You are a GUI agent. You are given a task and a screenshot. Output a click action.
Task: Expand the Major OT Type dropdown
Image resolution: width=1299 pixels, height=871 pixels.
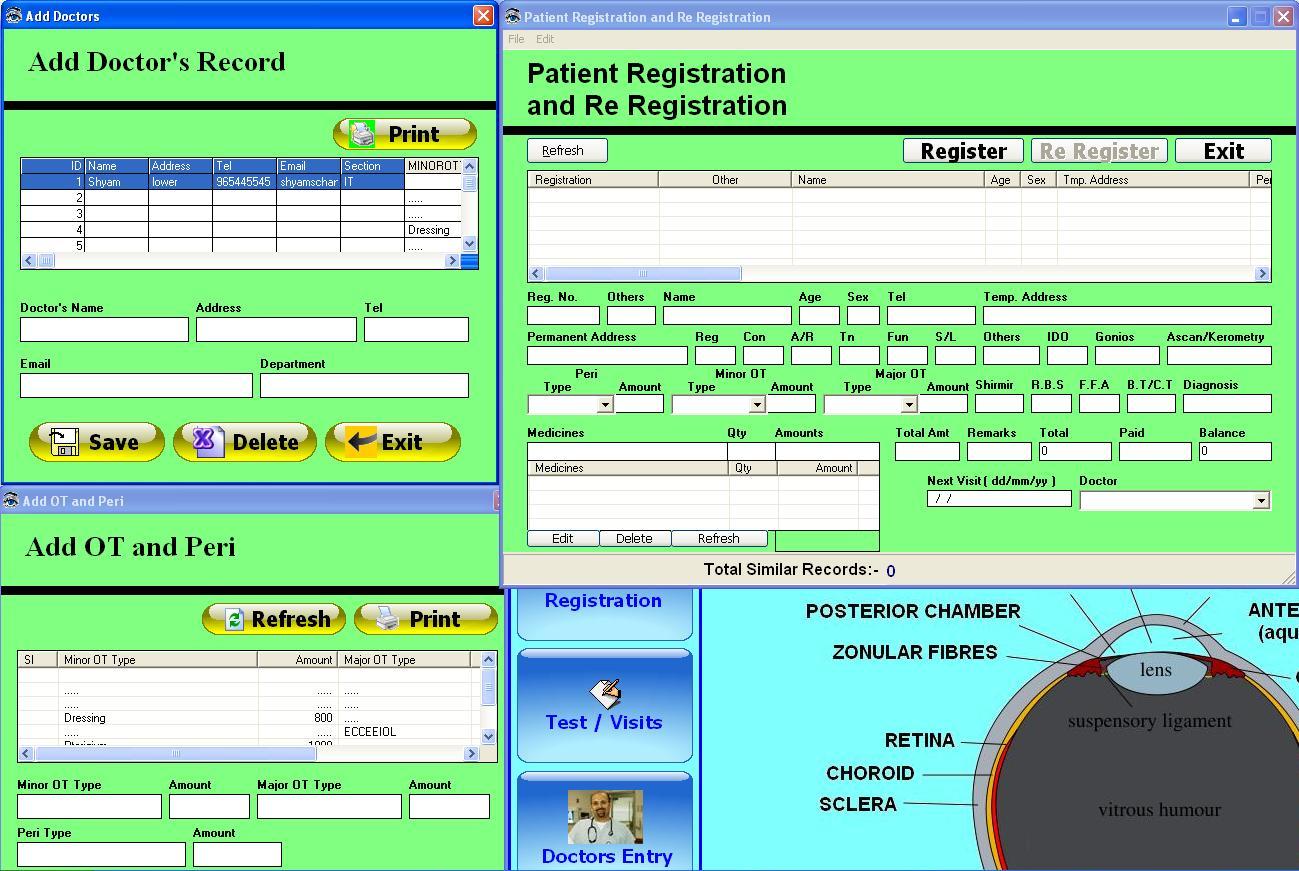point(909,405)
